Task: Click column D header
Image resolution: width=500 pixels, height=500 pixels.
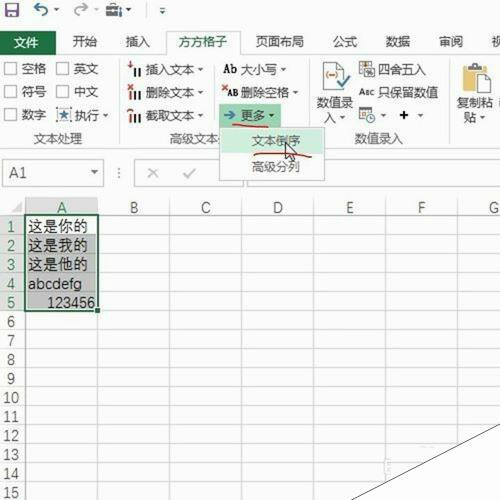Action: pyautogui.click(x=278, y=208)
